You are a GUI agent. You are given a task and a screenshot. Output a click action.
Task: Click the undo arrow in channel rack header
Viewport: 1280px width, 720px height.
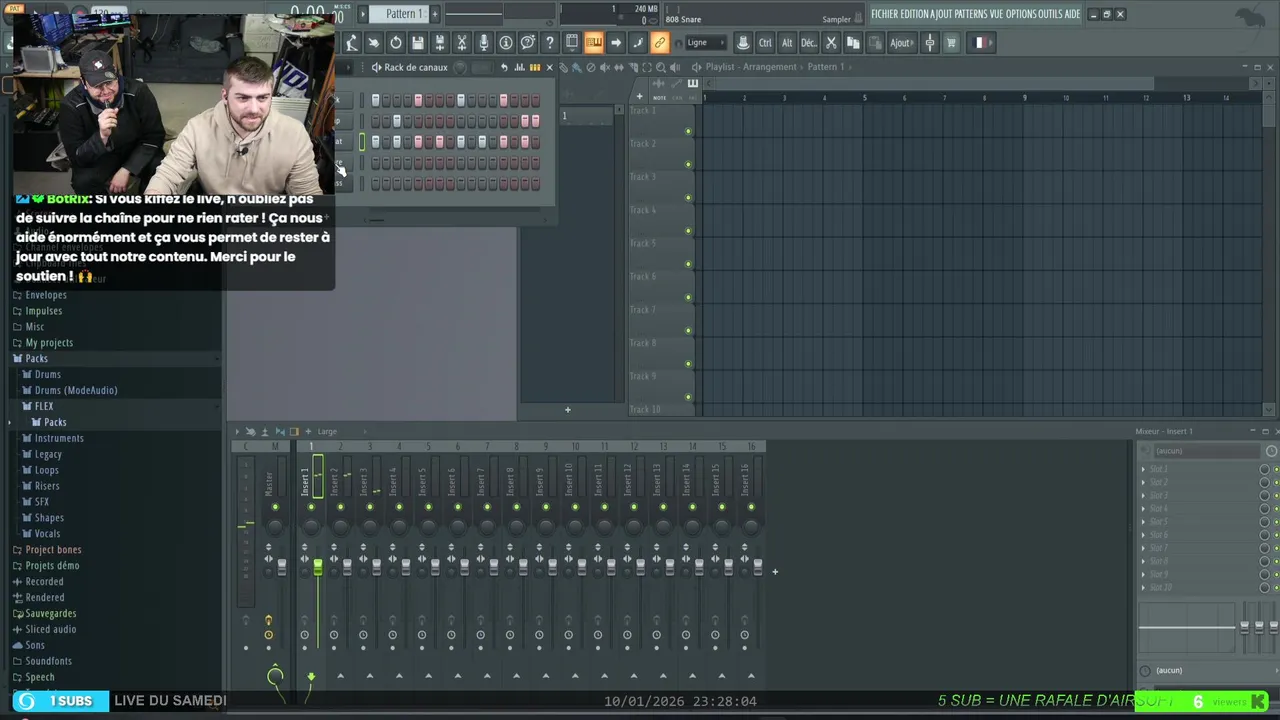tap(504, 67)
